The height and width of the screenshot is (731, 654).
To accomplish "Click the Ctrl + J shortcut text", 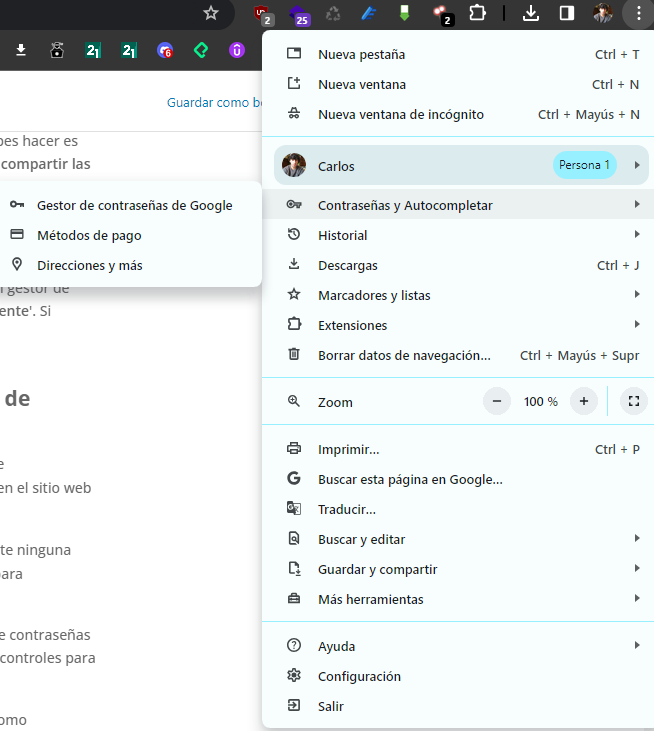I will pyautogui.click(x=618, y=265).
